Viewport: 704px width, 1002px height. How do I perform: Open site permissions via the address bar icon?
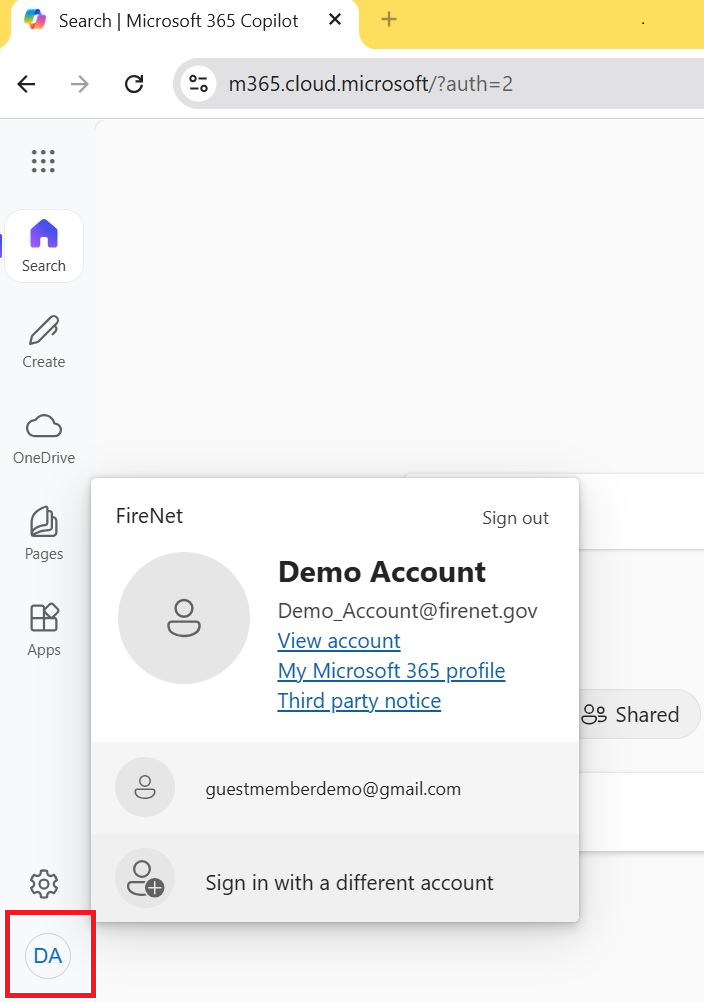pyautogui.click(x=197, y=84)
